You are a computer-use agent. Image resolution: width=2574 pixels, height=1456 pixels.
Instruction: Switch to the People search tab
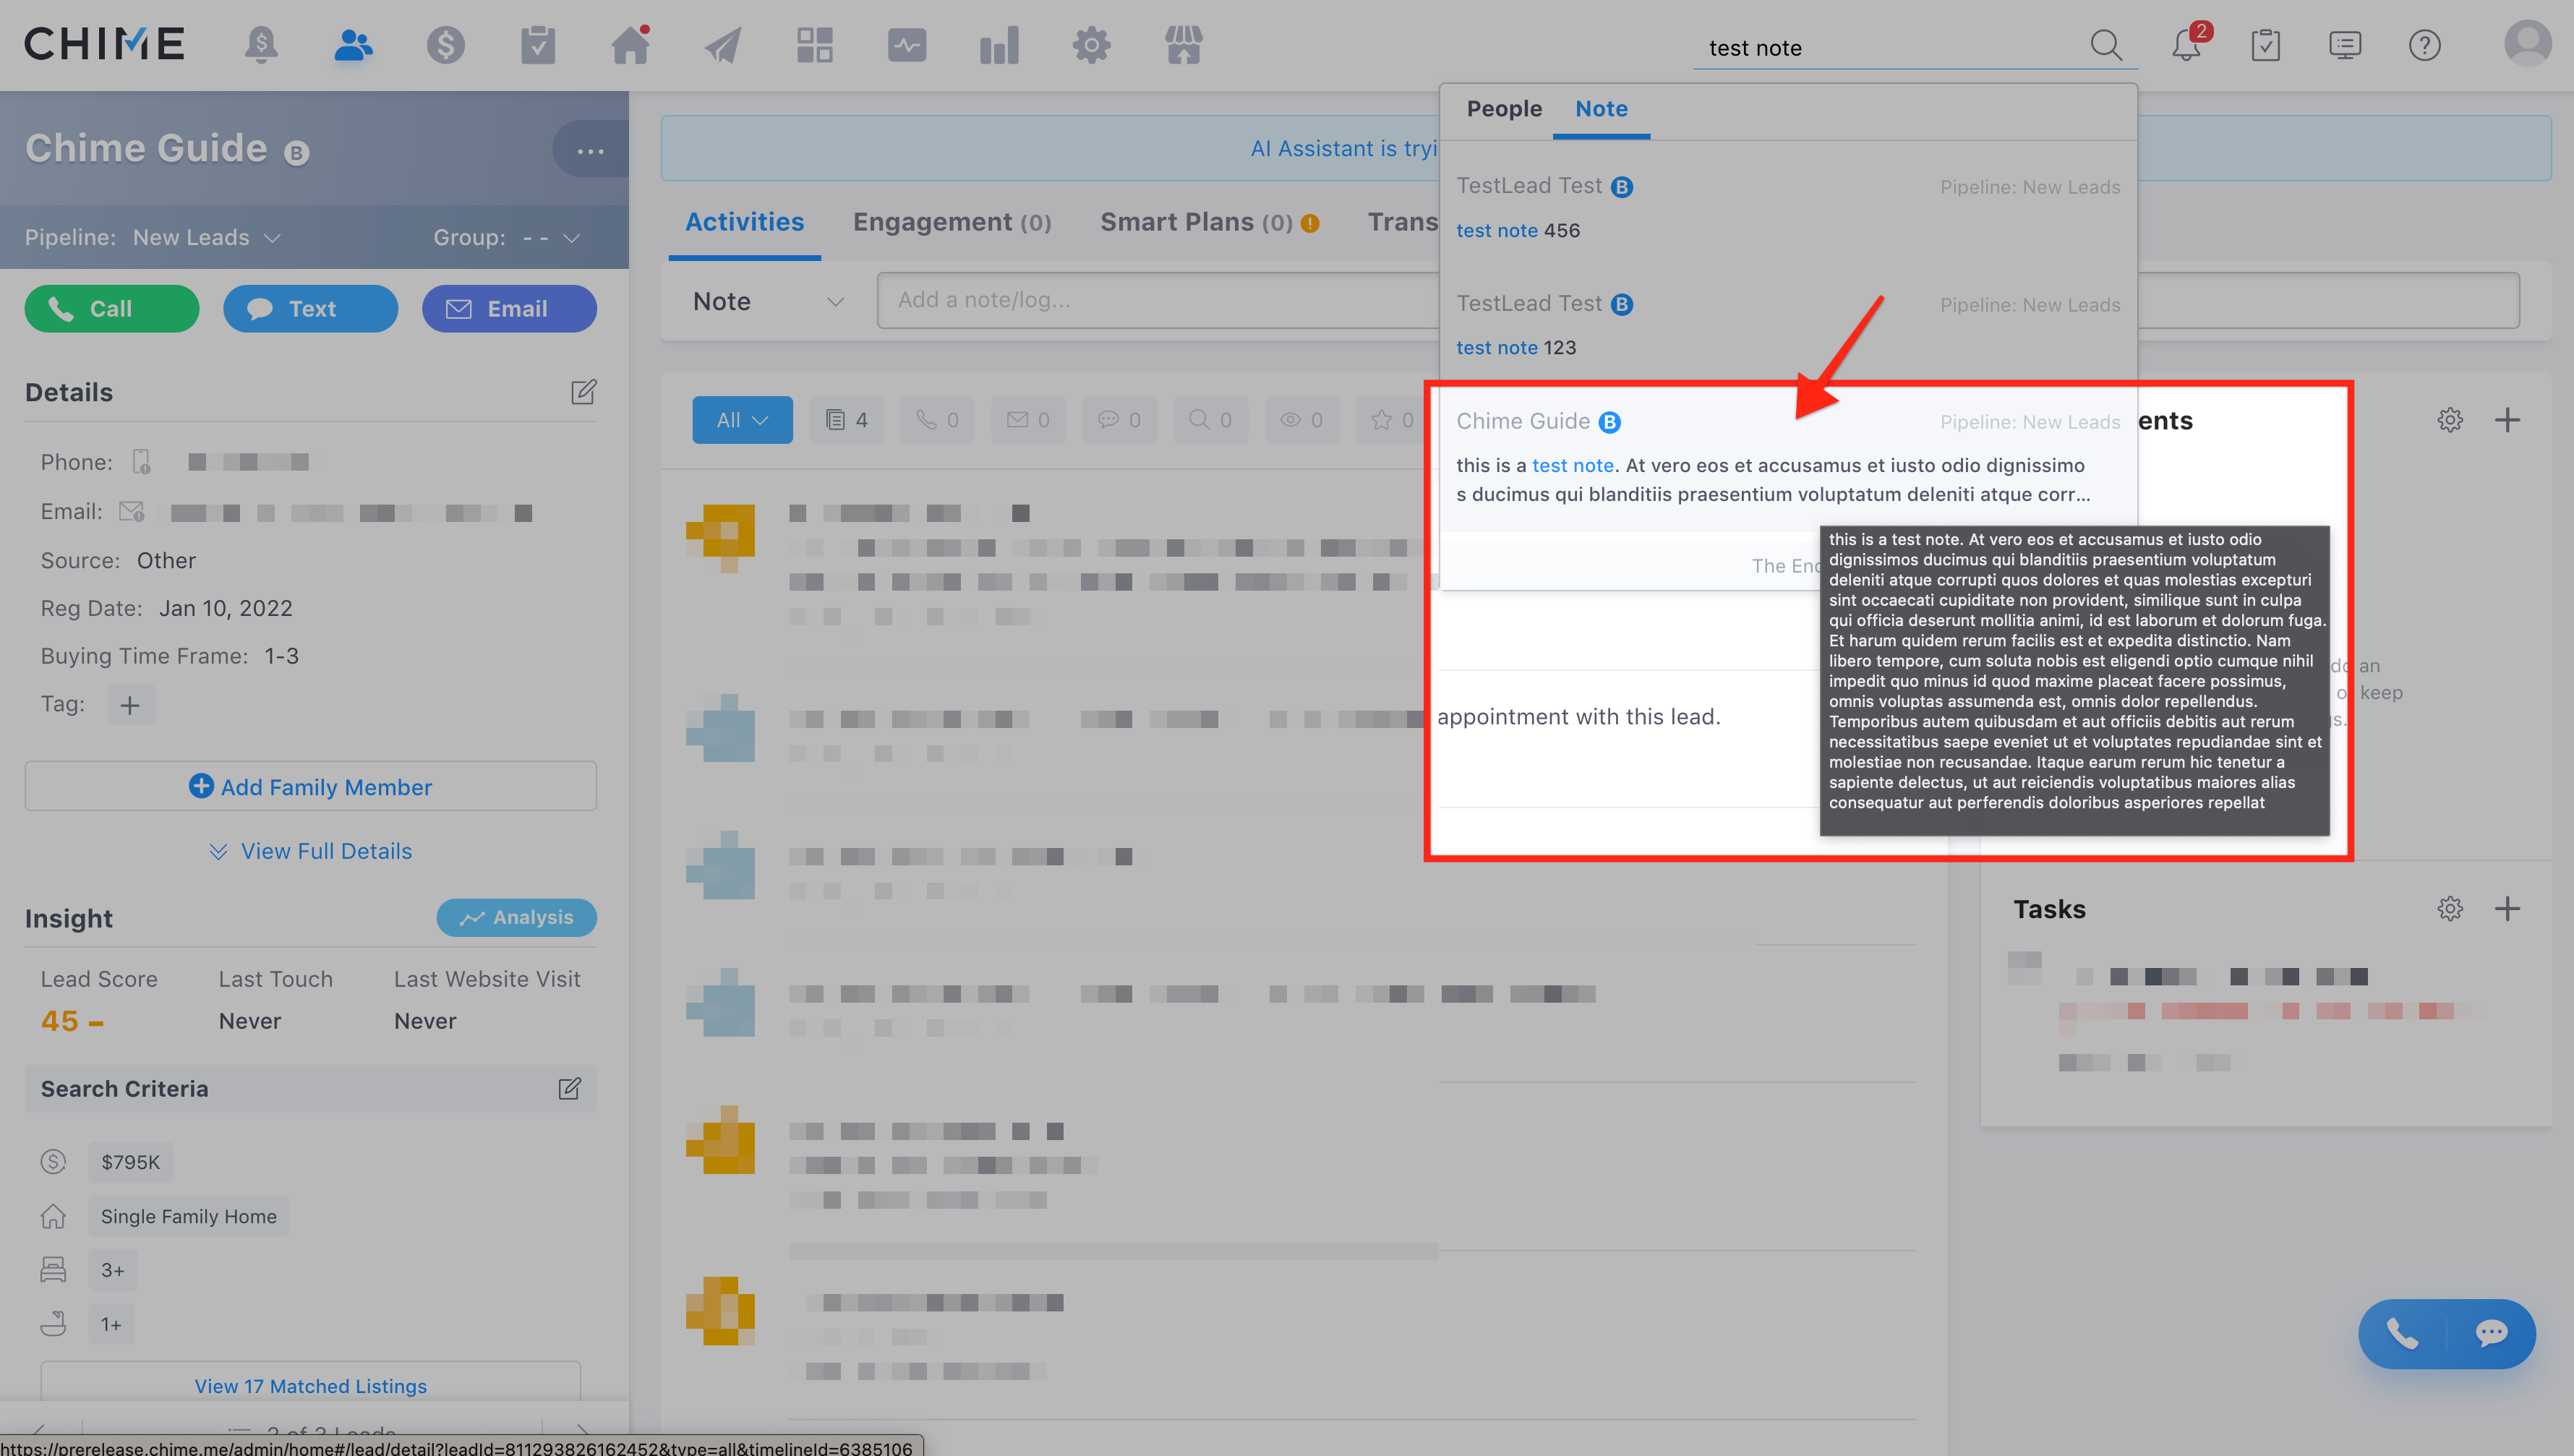coord(1504,108)
